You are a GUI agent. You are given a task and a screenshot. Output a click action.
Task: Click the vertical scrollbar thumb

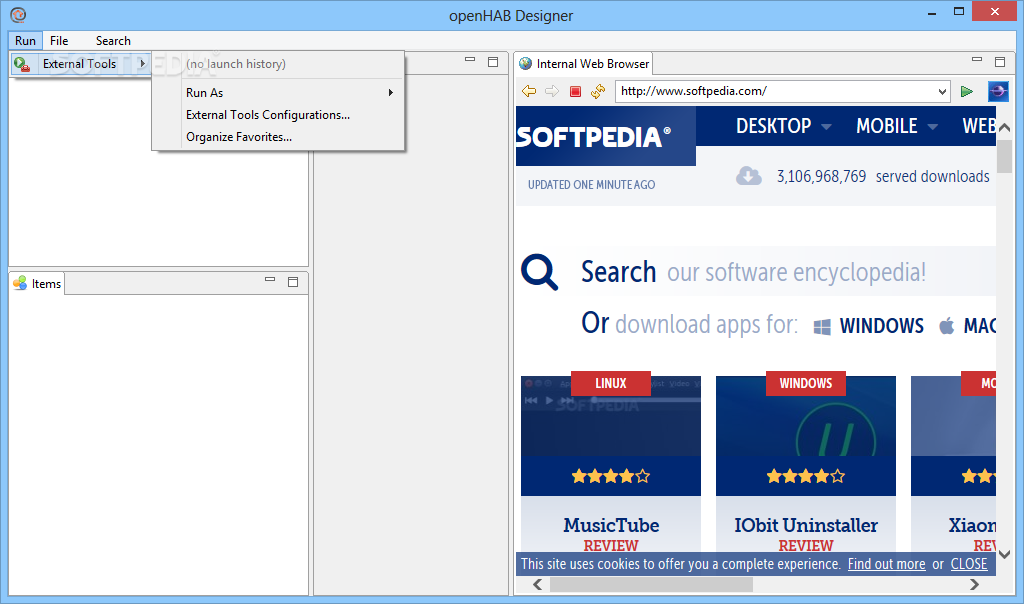[1004, 155]
